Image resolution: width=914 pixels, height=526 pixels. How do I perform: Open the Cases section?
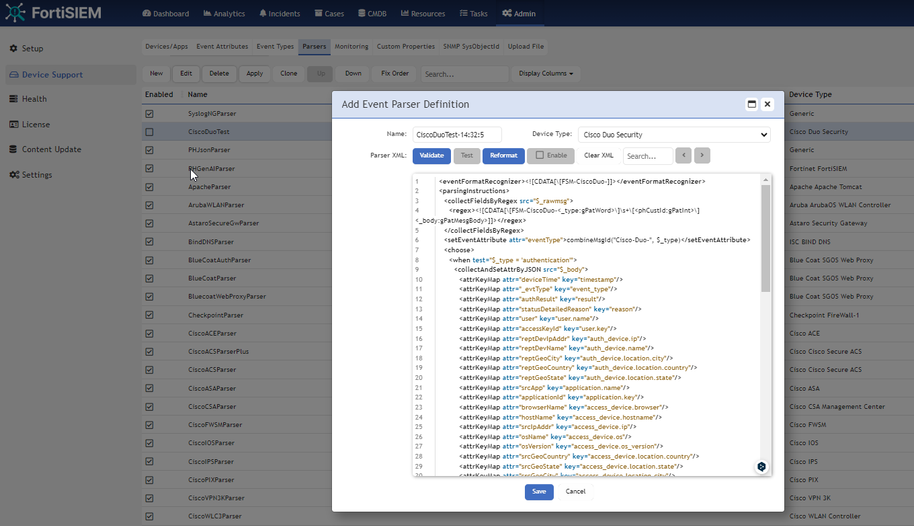[329, 13]
